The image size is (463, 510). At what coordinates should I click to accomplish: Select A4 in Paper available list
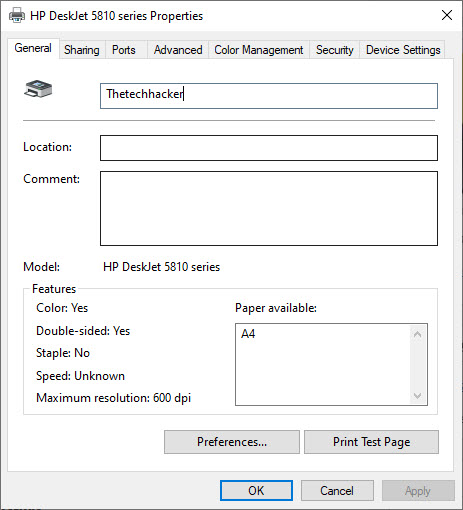[248, 334]
